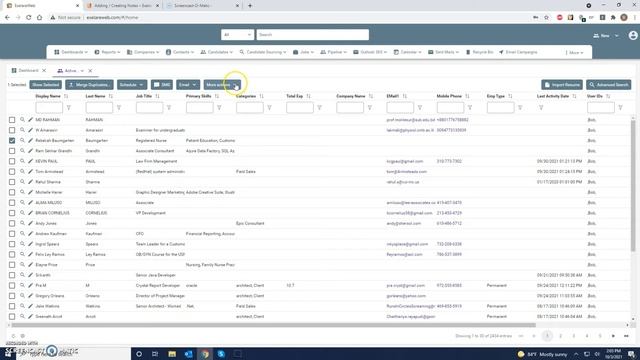Viewport: 640px width, 360px height.
Task: Click the Import Resume button
Action: pyautogui.click(x=562, y=85)
